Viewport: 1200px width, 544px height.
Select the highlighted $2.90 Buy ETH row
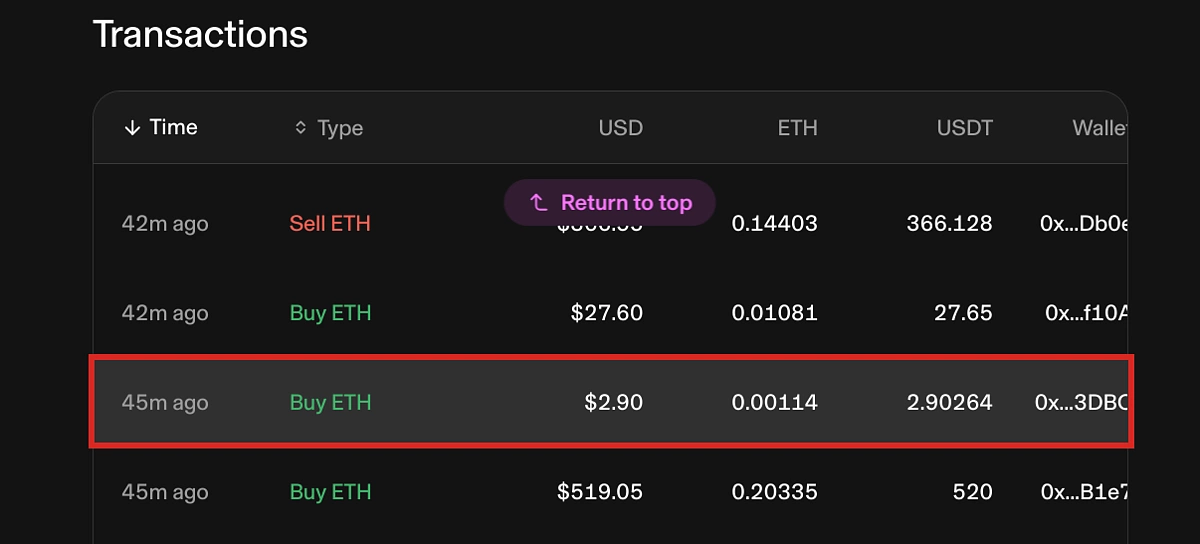pyautogui.click(x=610, y=402)
